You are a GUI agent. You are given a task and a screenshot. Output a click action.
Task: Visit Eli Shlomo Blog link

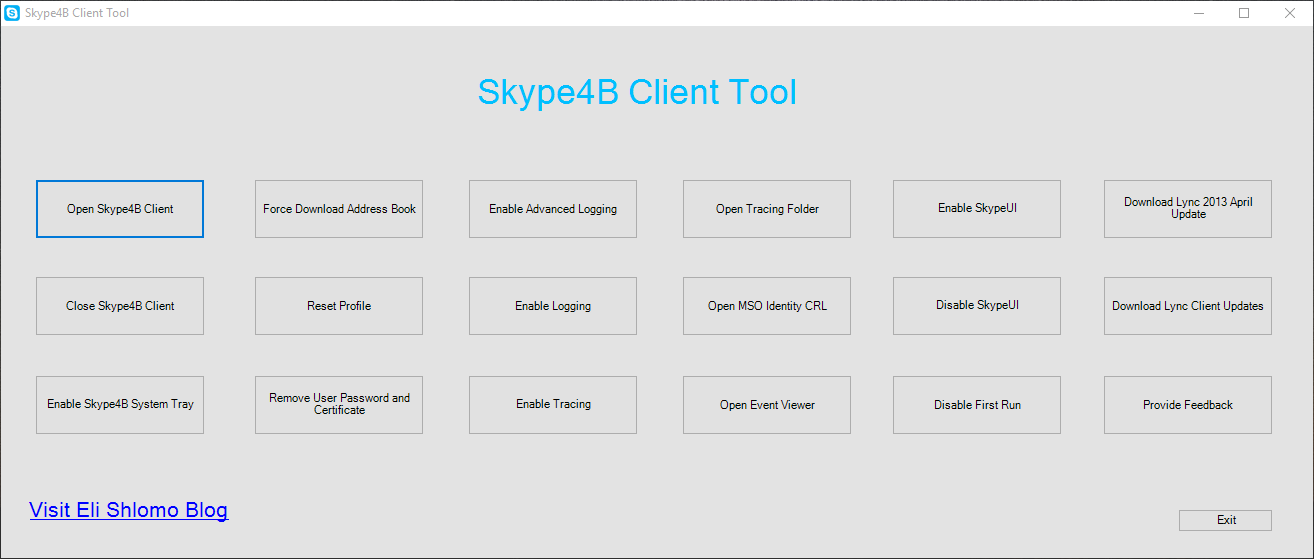coord(129,511)
